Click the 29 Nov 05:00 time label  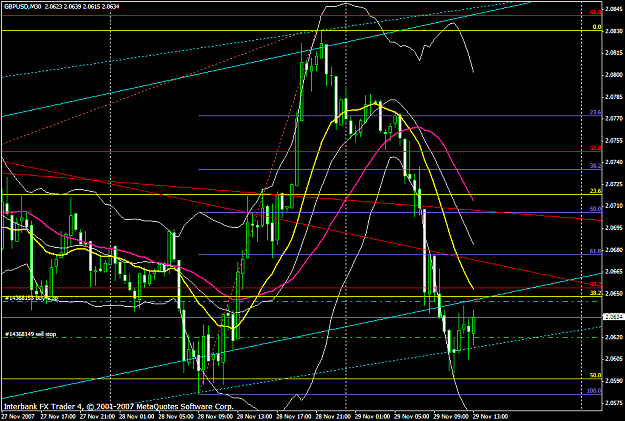(x=411, y=417)
